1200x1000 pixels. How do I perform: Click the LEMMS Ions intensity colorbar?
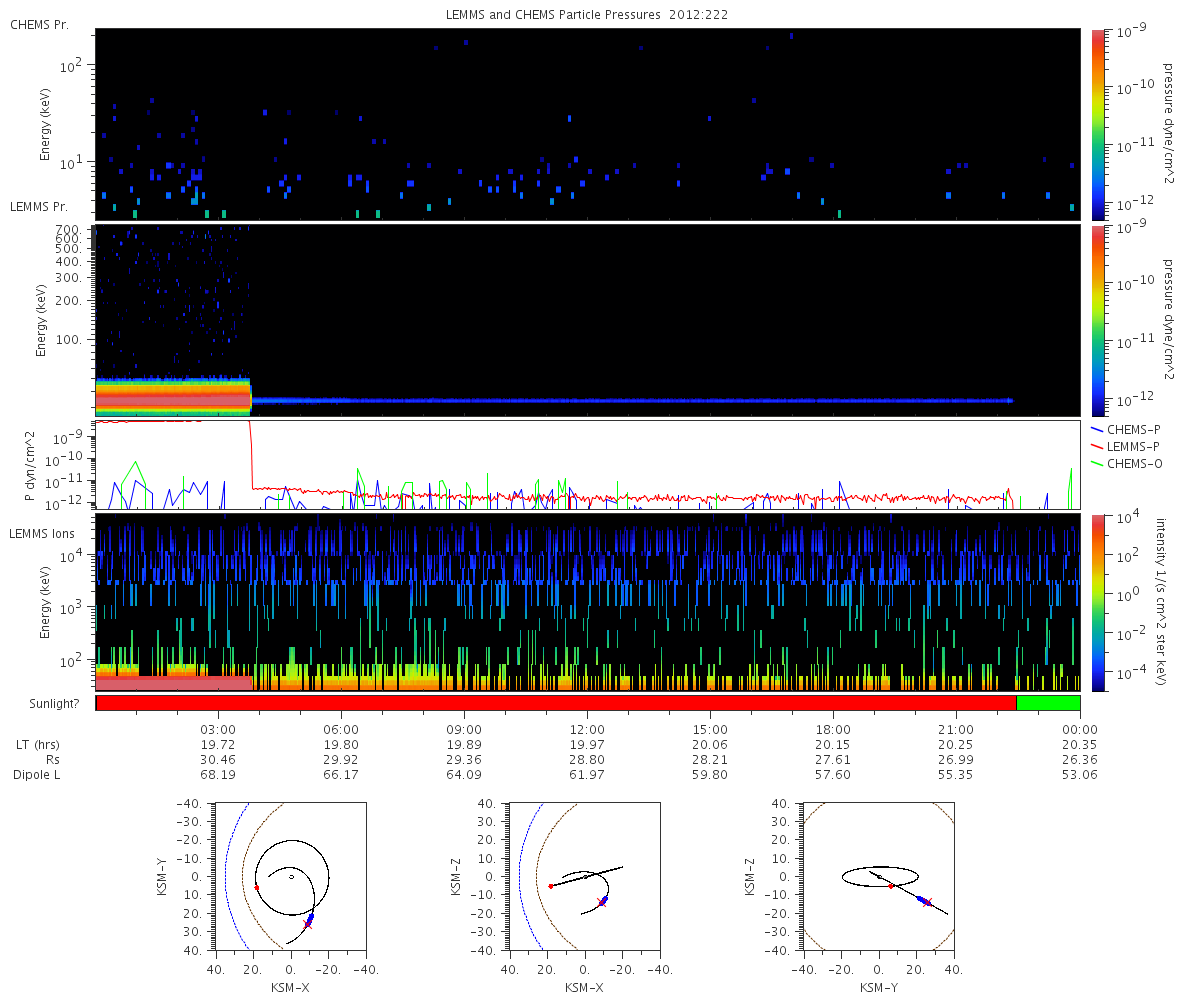[1098, 603]
